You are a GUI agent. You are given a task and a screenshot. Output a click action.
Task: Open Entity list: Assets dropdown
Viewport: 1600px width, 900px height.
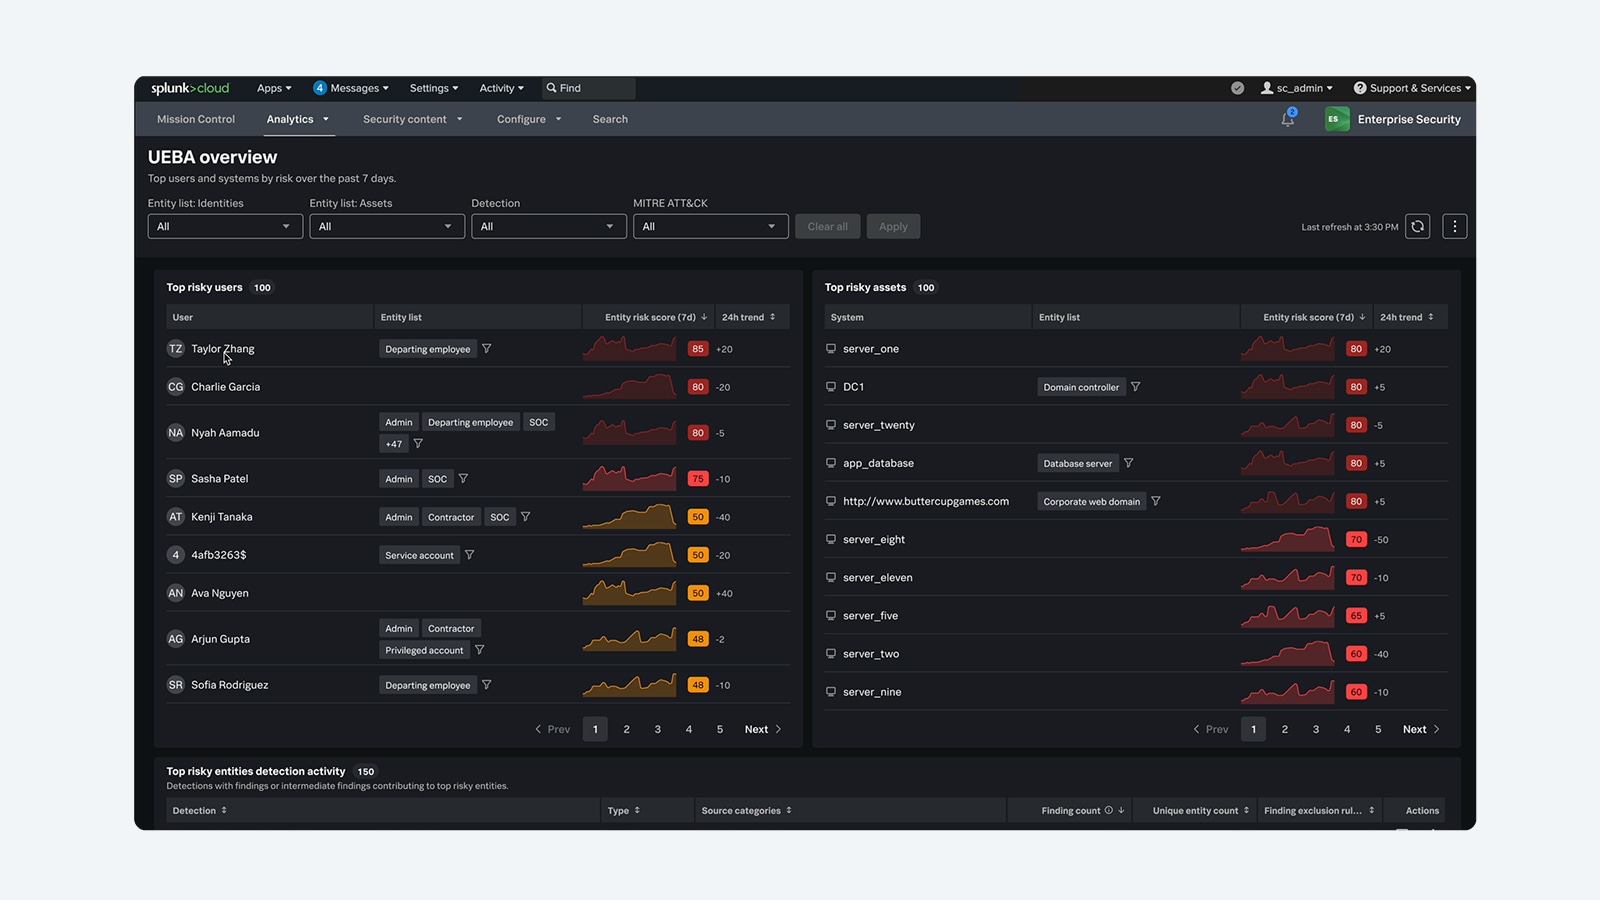pyautogui.click(x=387, y=227)
